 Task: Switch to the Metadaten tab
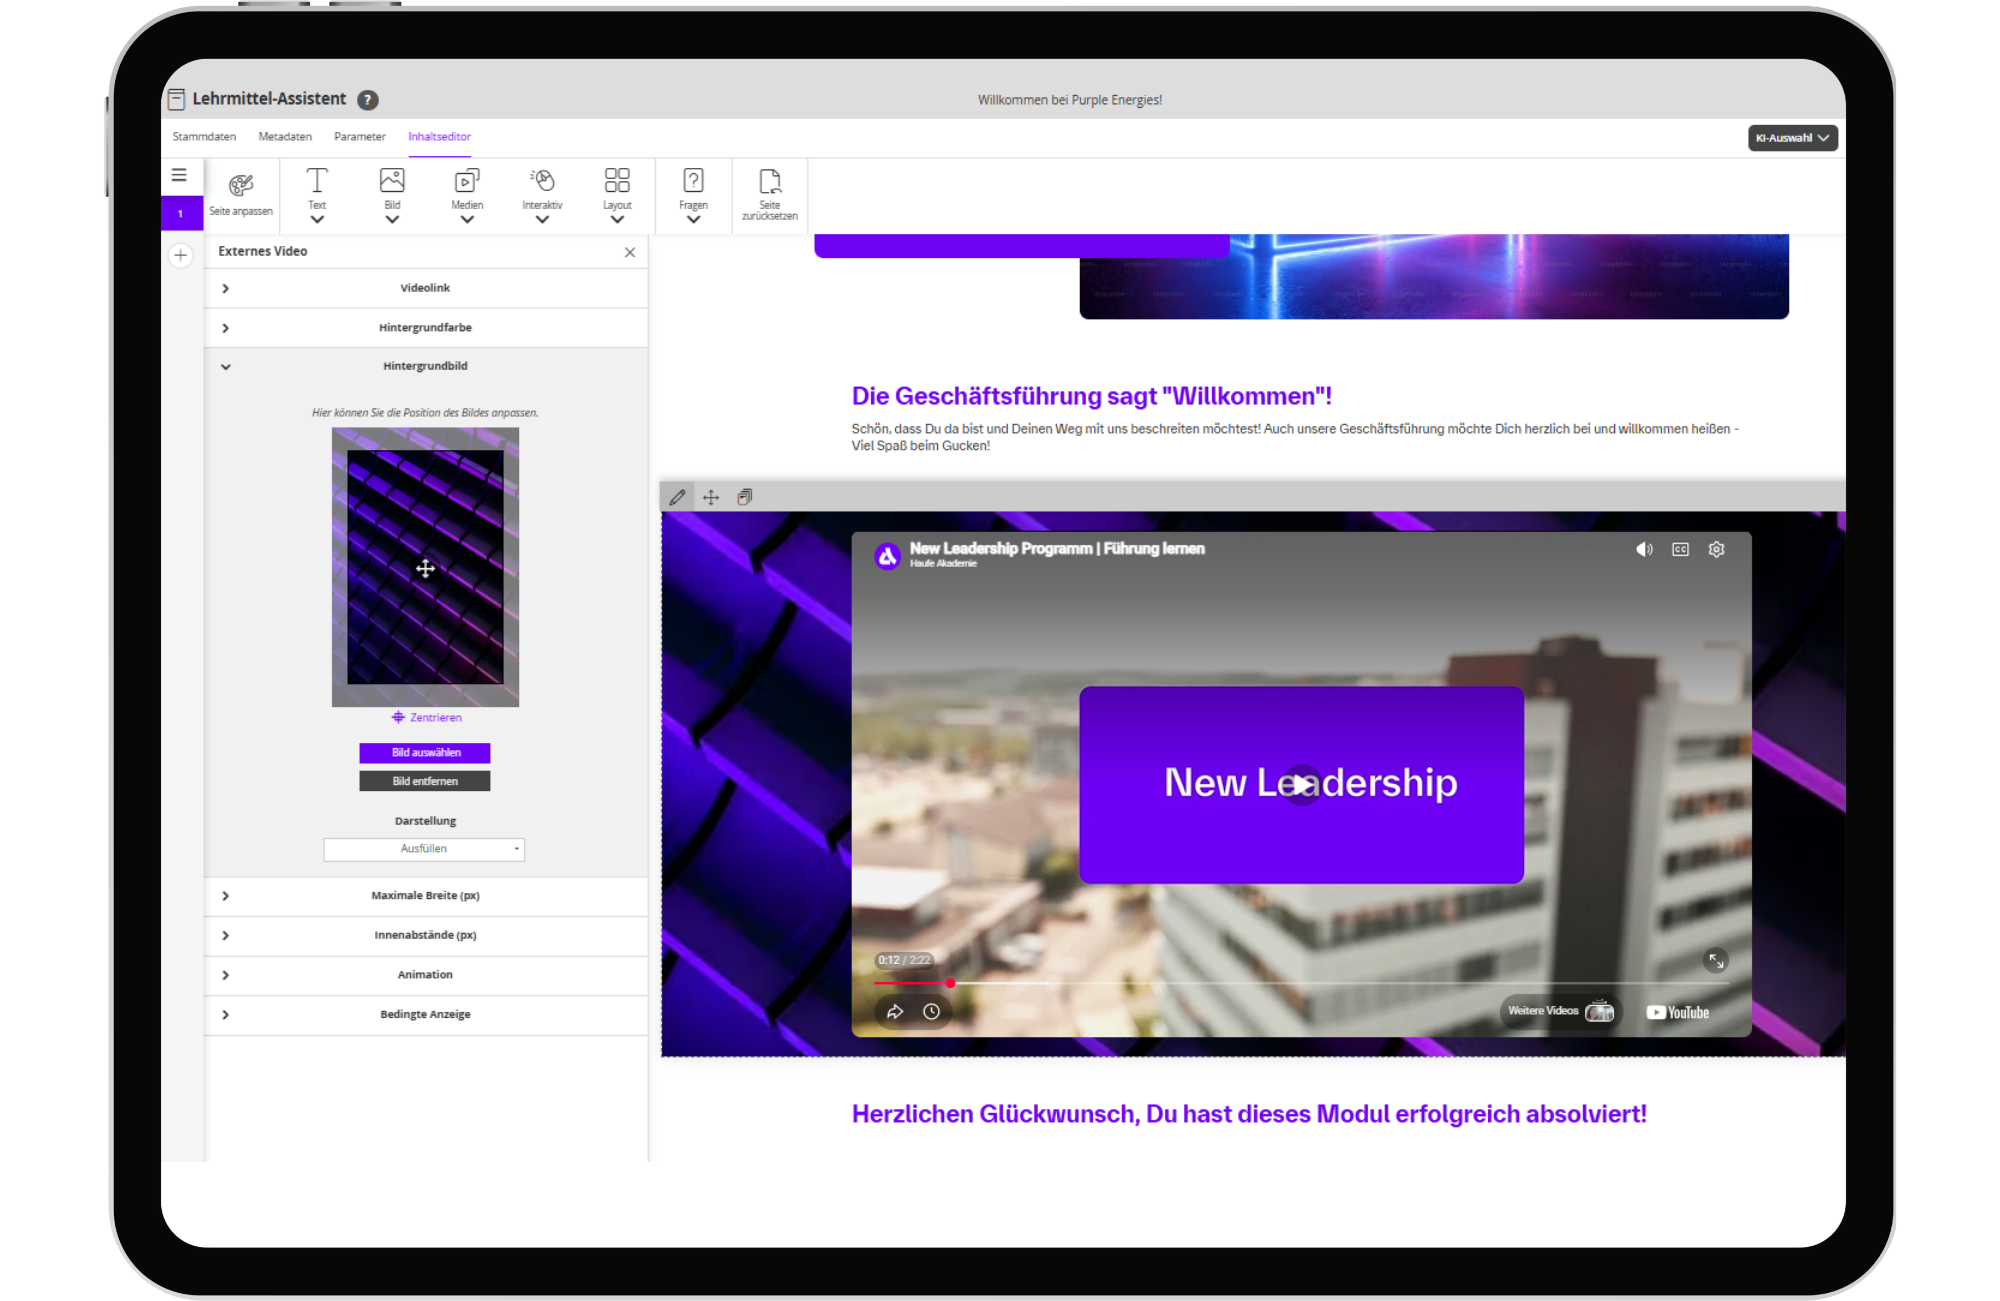pos(285,136)
